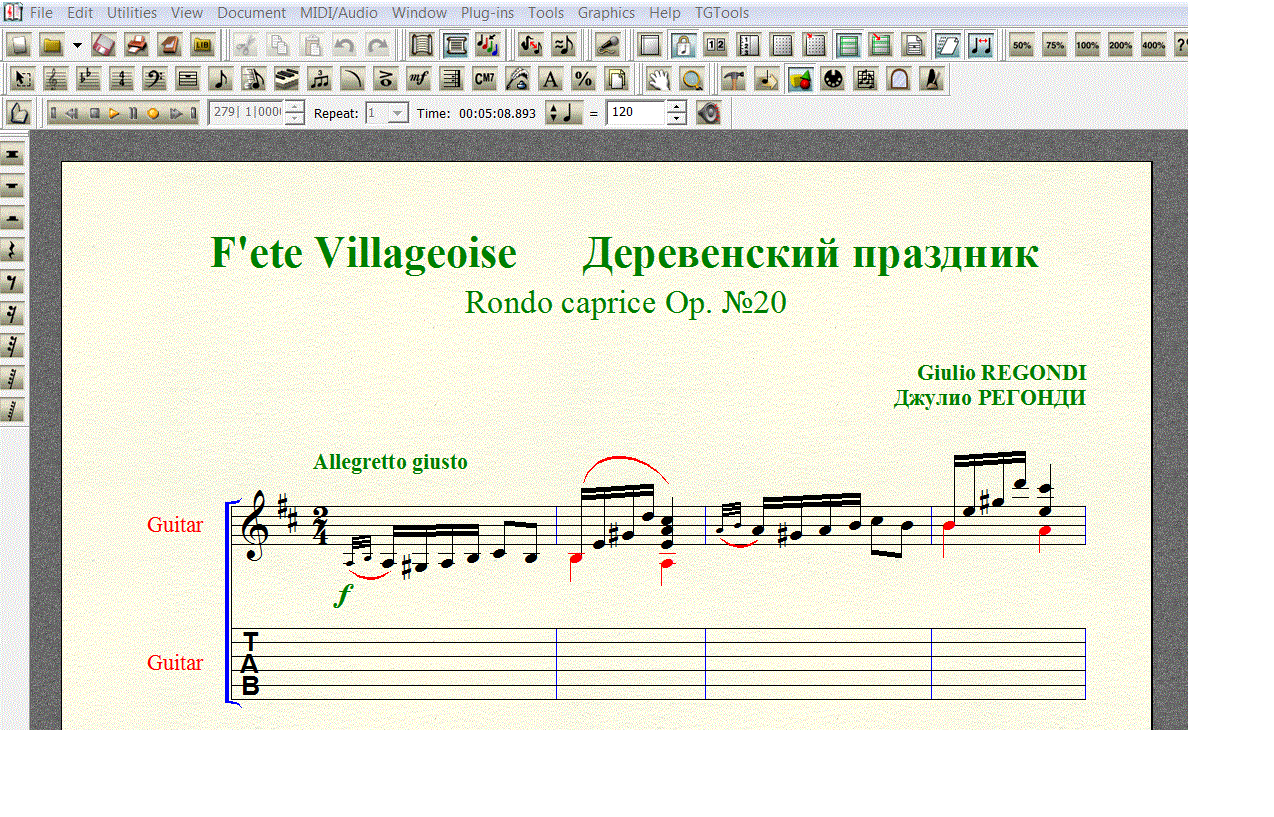Select the Zoom magnifier tool
The image size is (1274, 817).
point(690,79)
